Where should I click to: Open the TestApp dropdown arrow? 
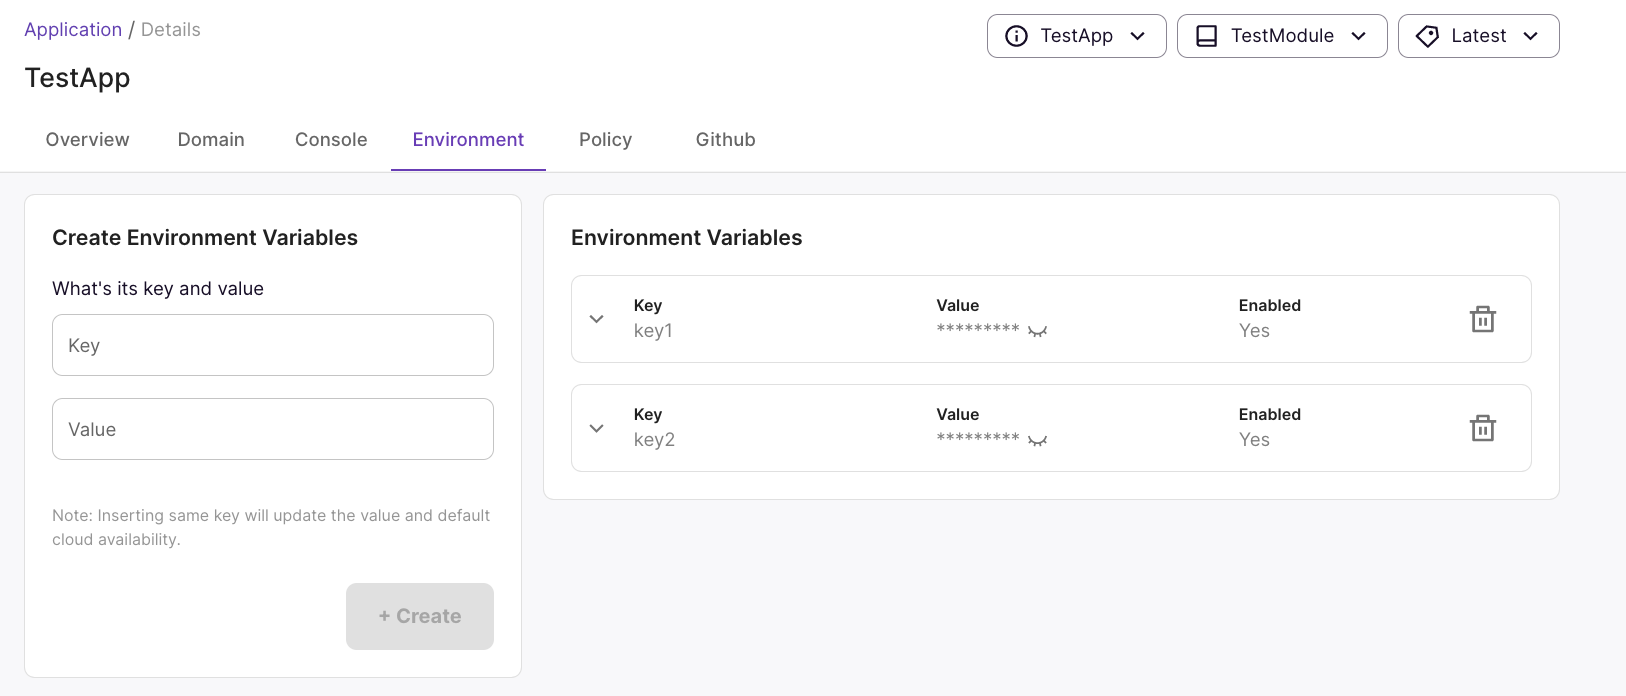(1138, 36)
